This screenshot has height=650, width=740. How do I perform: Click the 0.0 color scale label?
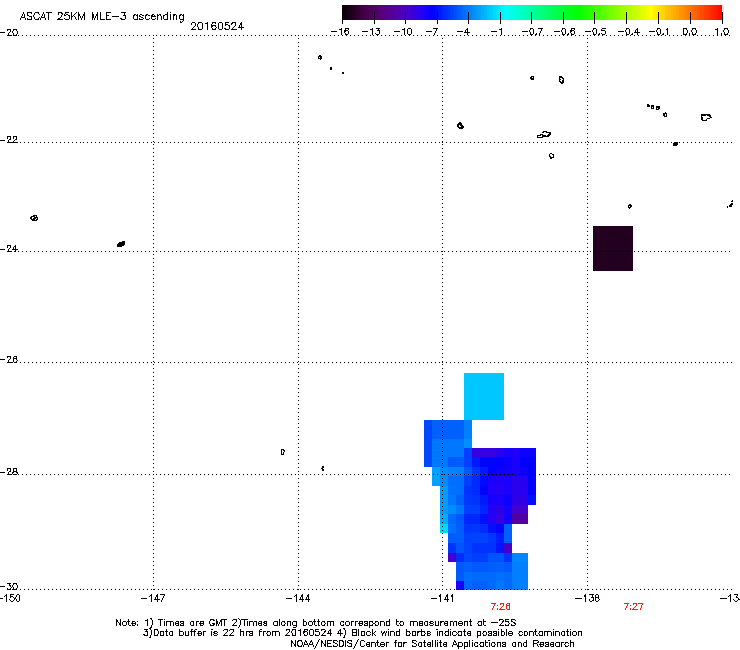690,32
